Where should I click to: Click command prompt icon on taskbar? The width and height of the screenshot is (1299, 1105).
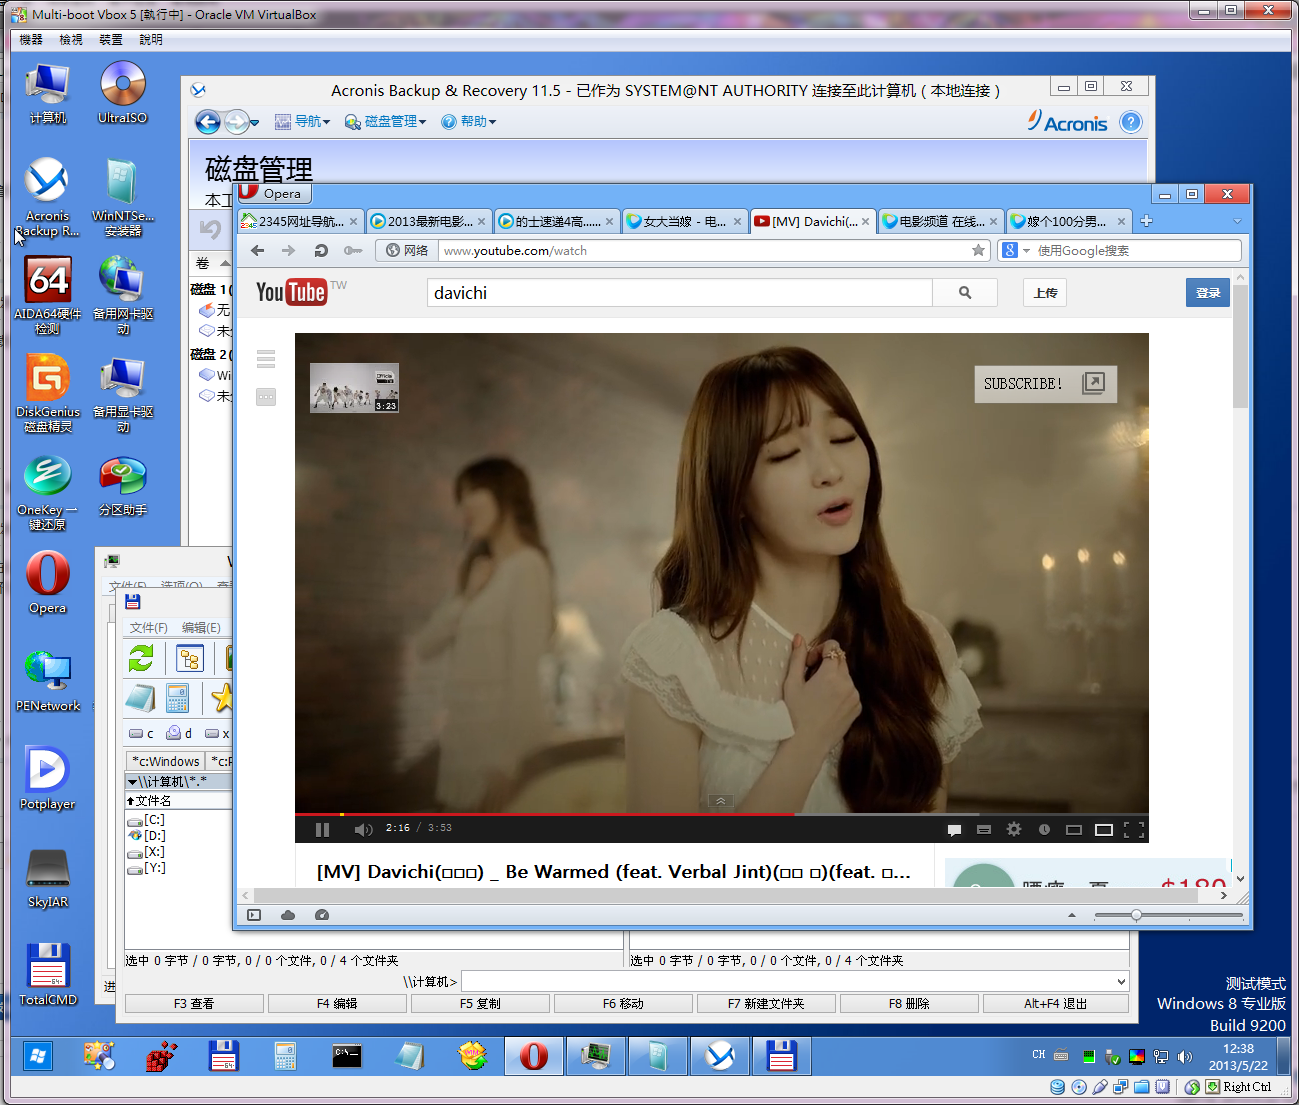point(347,1056)
